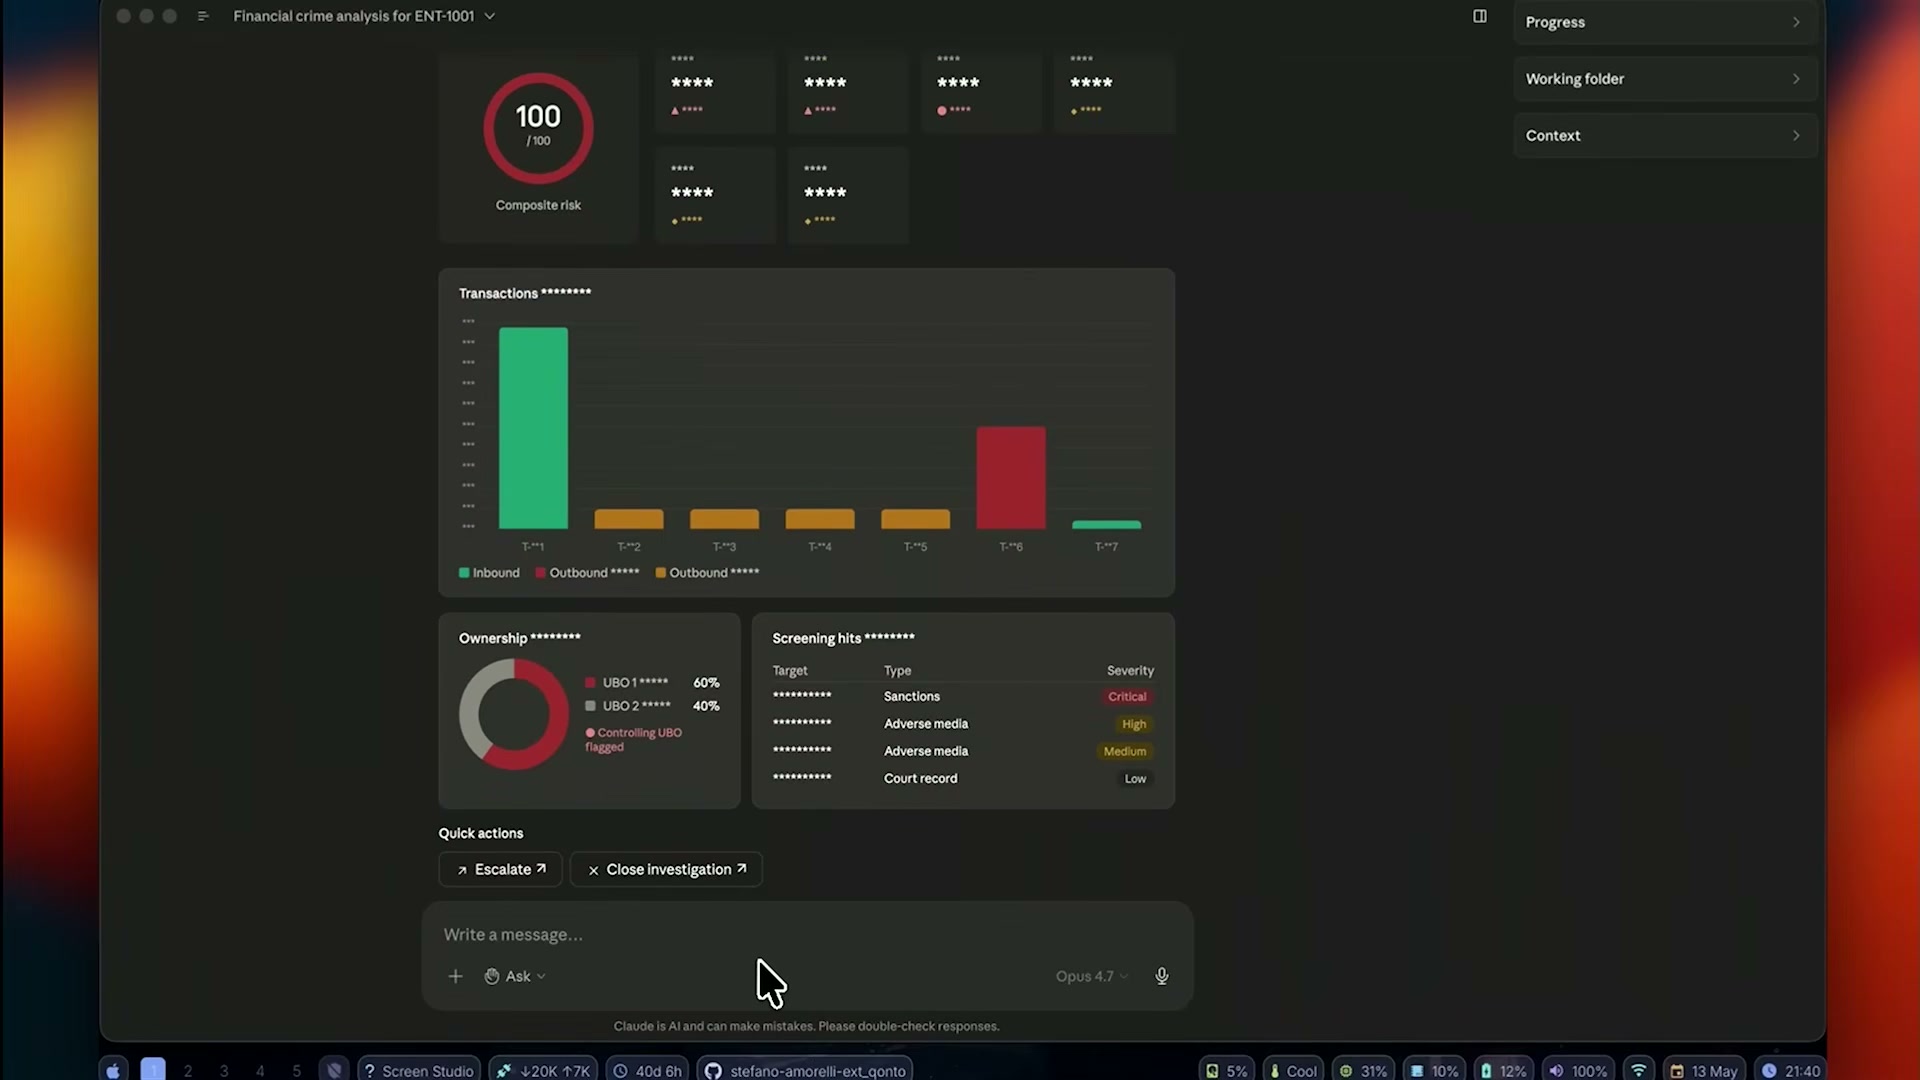Viewport: 1920px width, 1080px height.
Task: Expand the Progress panel
Action: [x=1663, y=22]
